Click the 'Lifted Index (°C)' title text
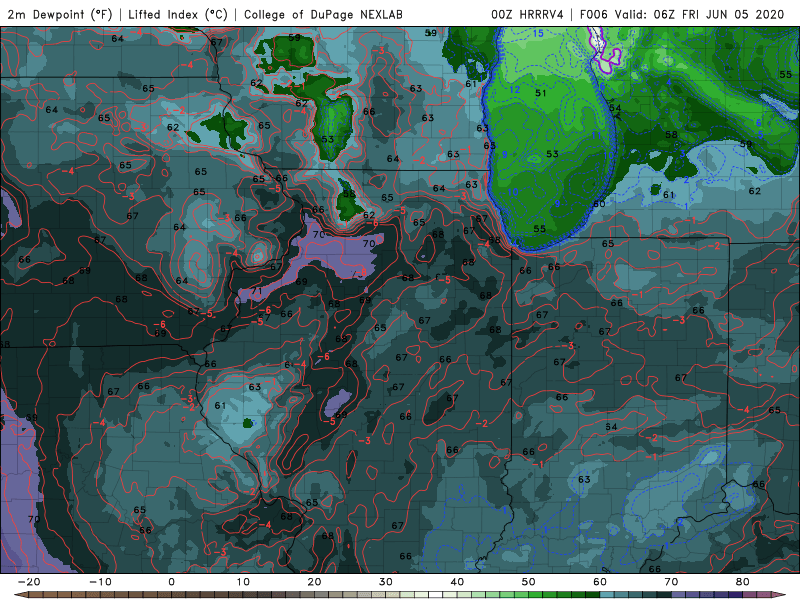The width and height of the screenshot is (800, 600). 178,14
